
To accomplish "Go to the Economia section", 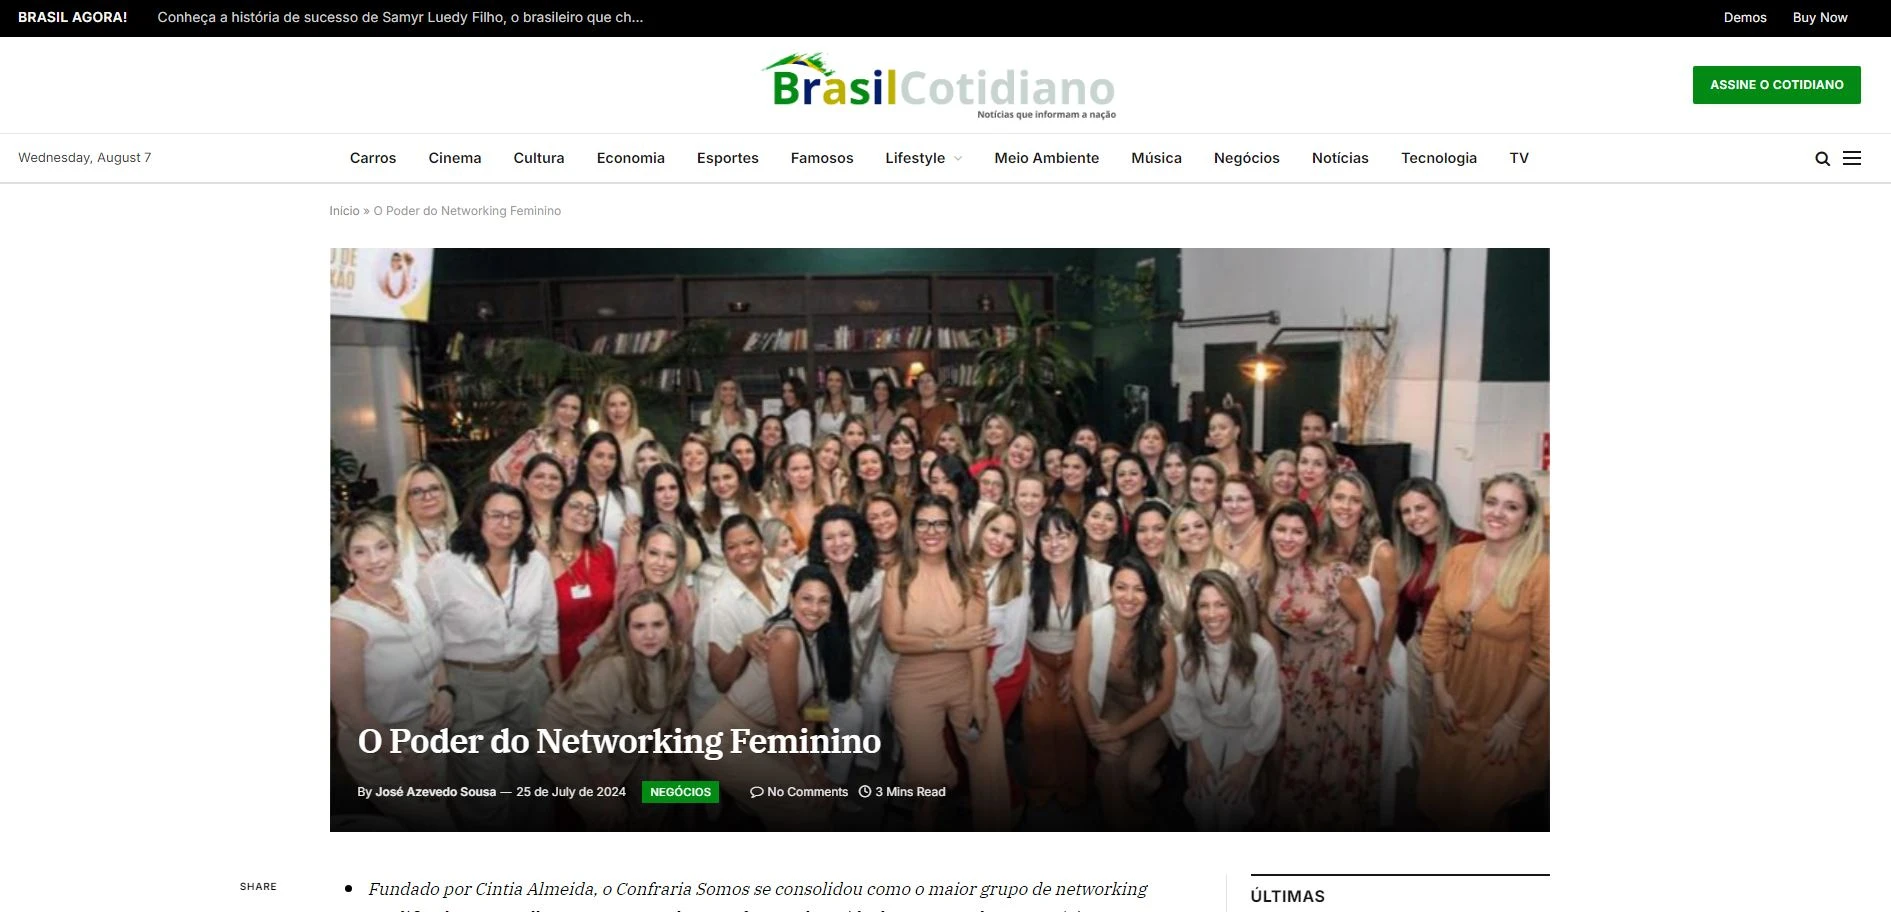I will point(630,158).
